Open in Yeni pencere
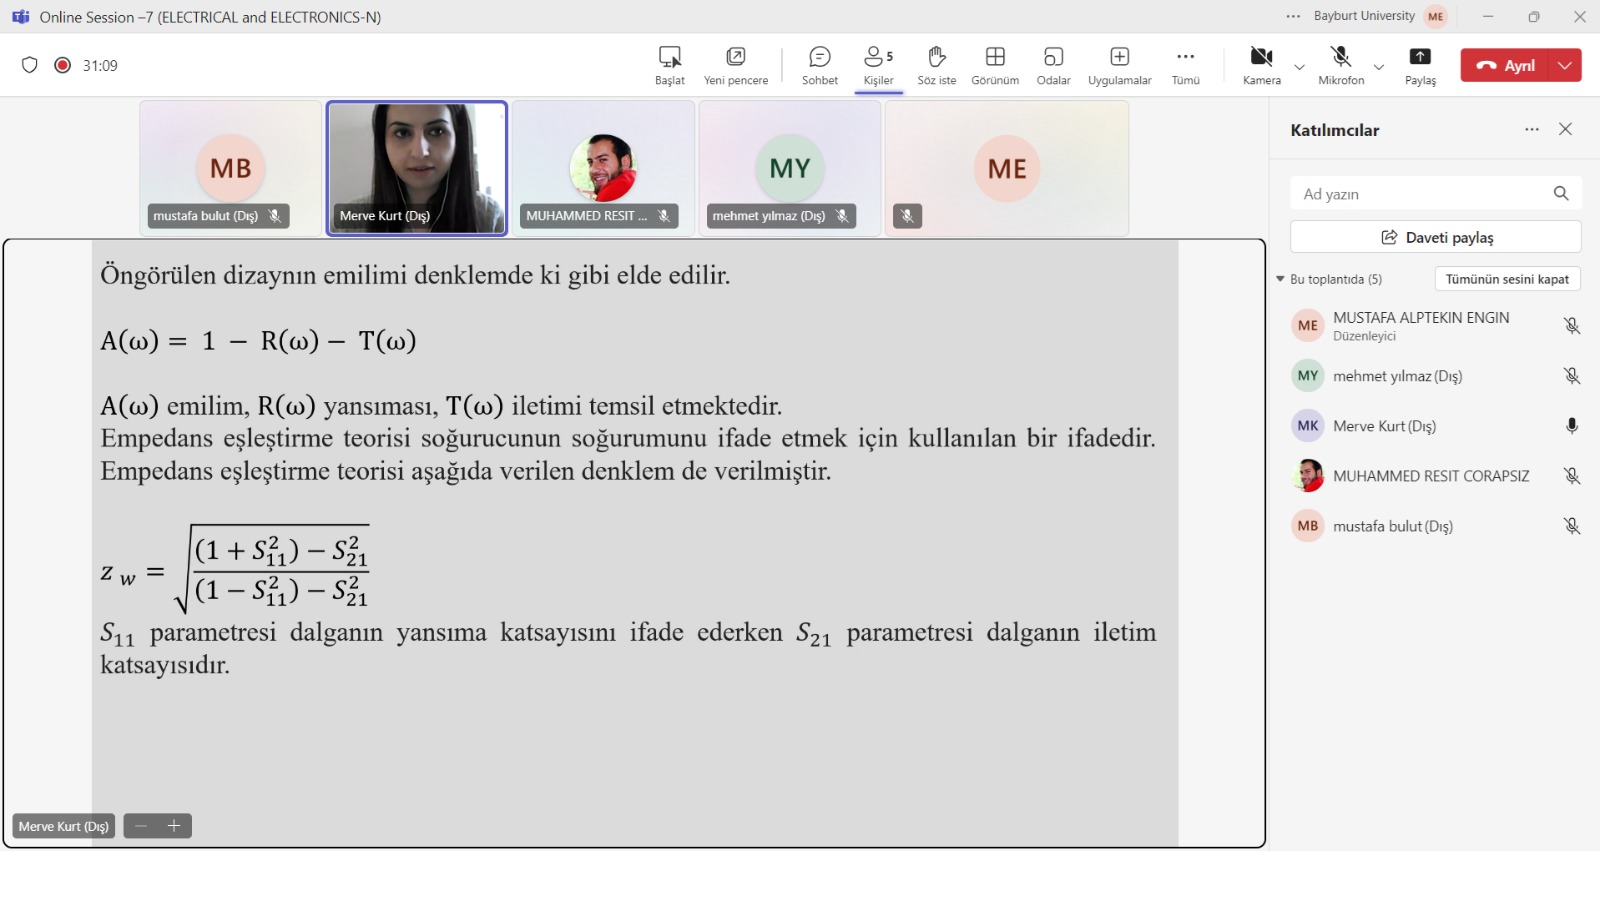Viewport: 1600px width, 901px height. (735, 65)
